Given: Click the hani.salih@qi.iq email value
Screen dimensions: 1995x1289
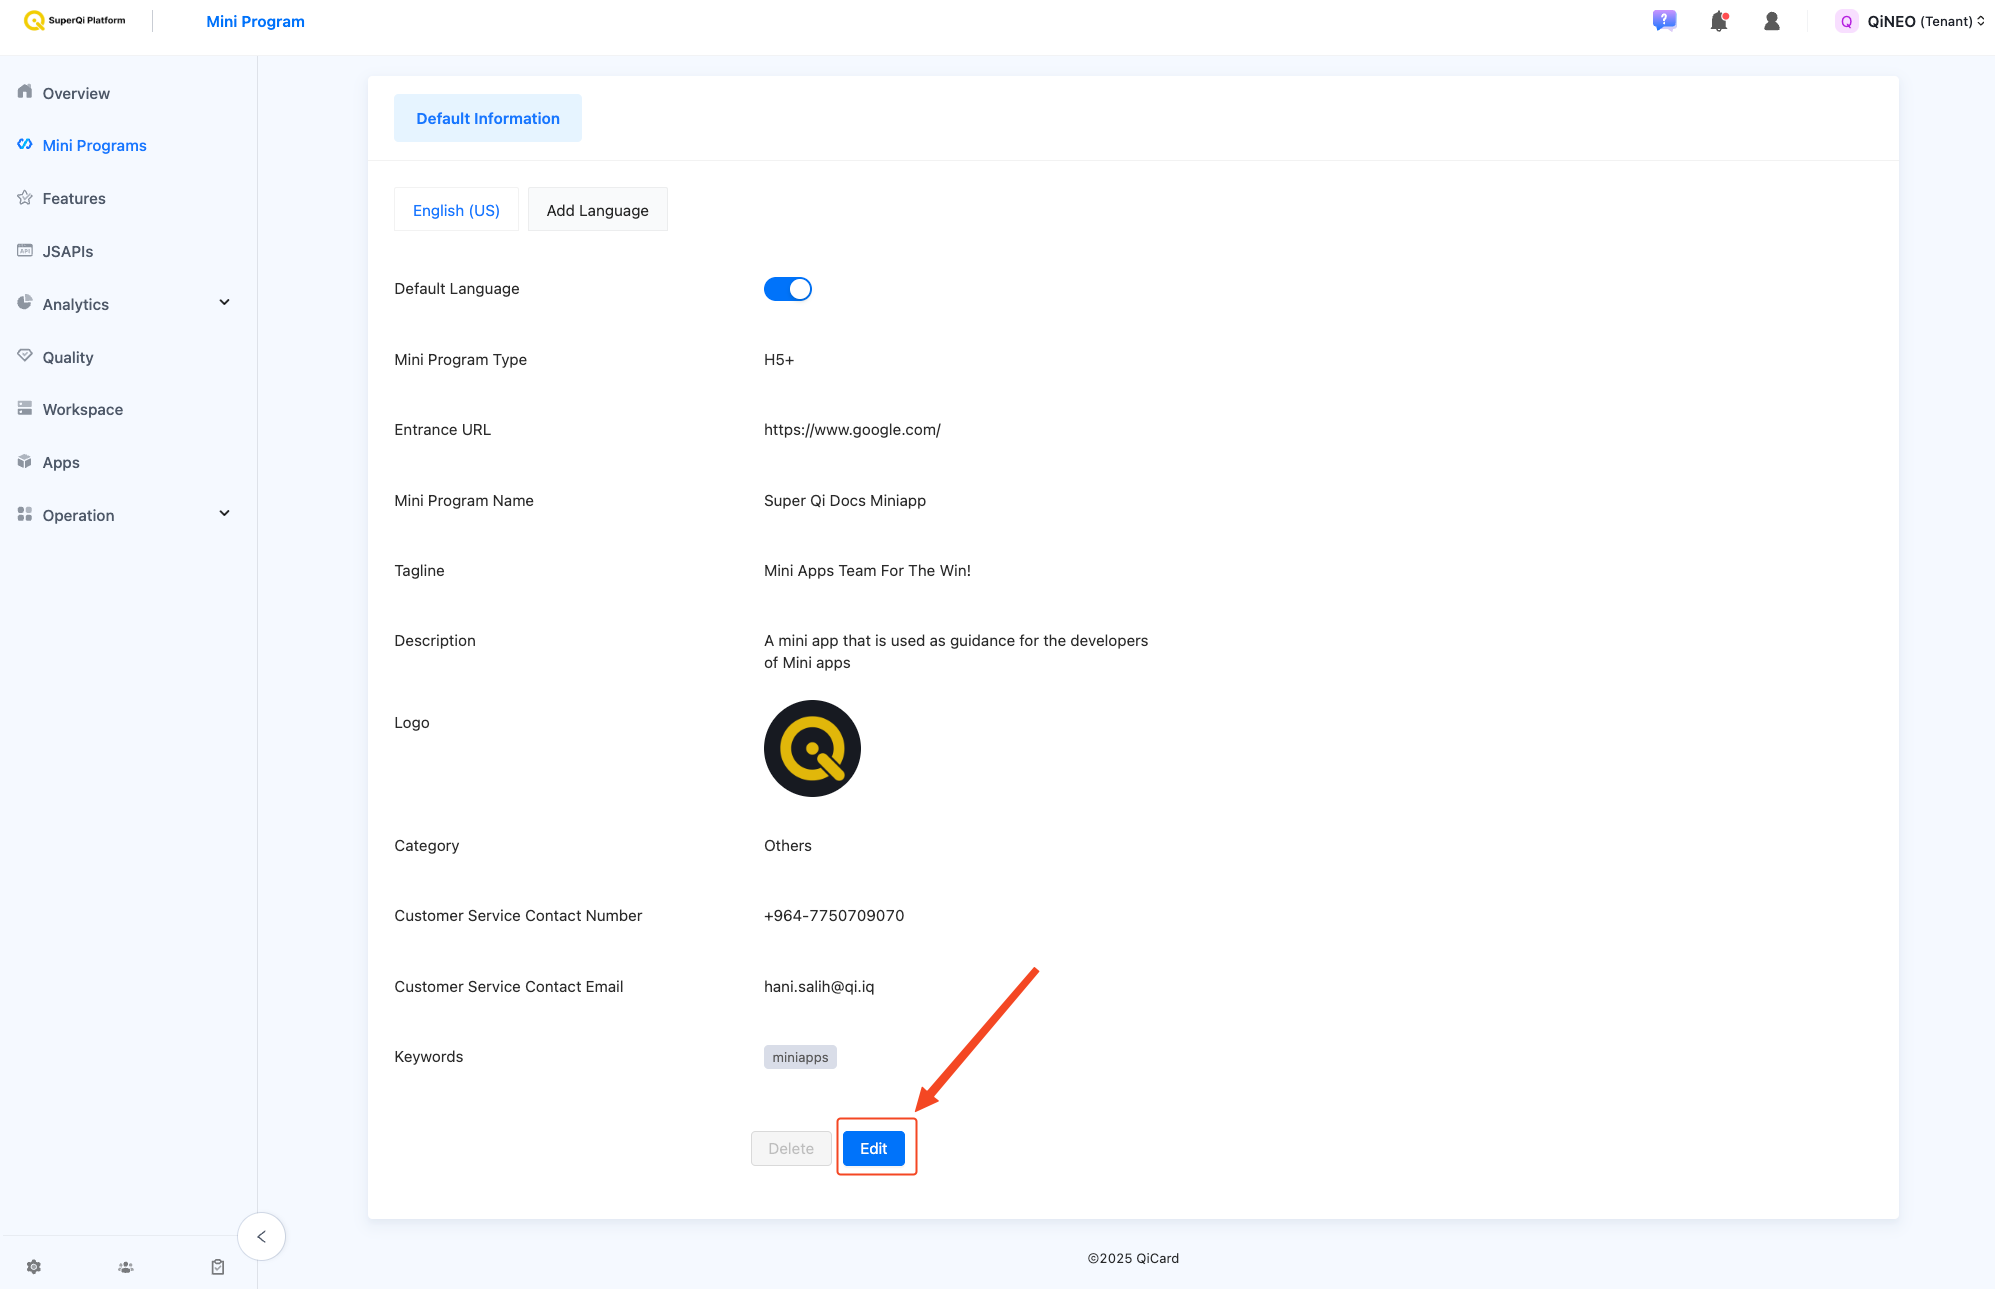Looking at the screenshot, I should (x=819, y=986).
